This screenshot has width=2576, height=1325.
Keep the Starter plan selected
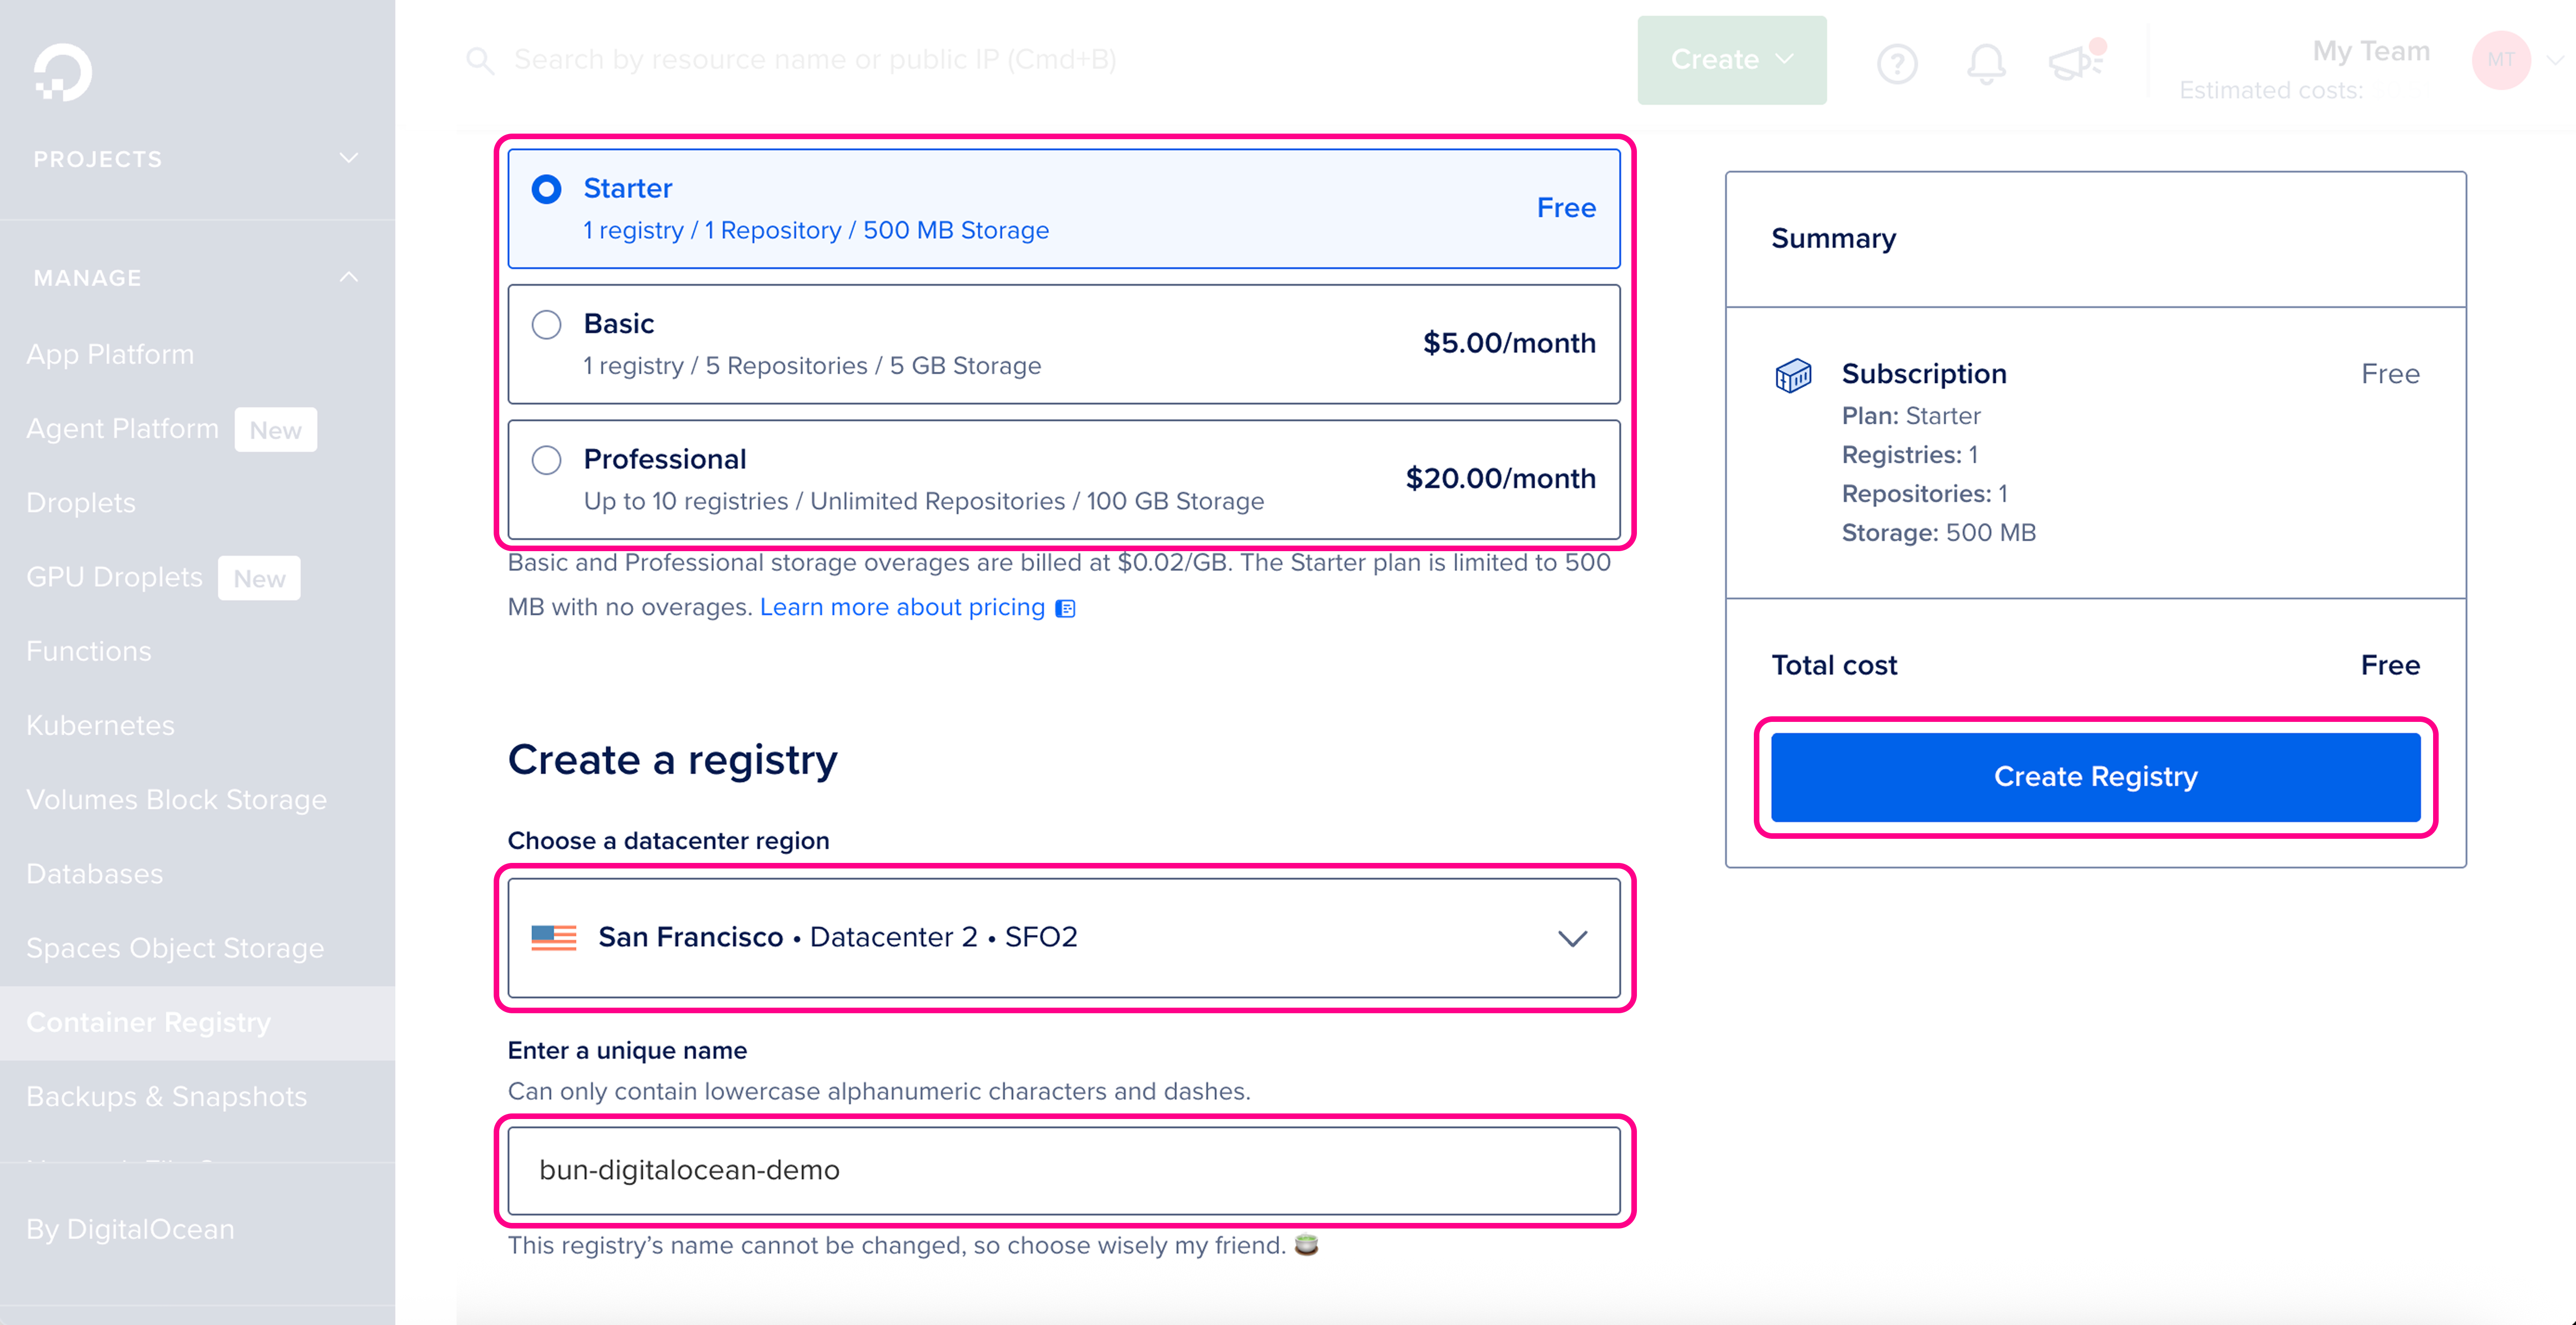[547, 188]
